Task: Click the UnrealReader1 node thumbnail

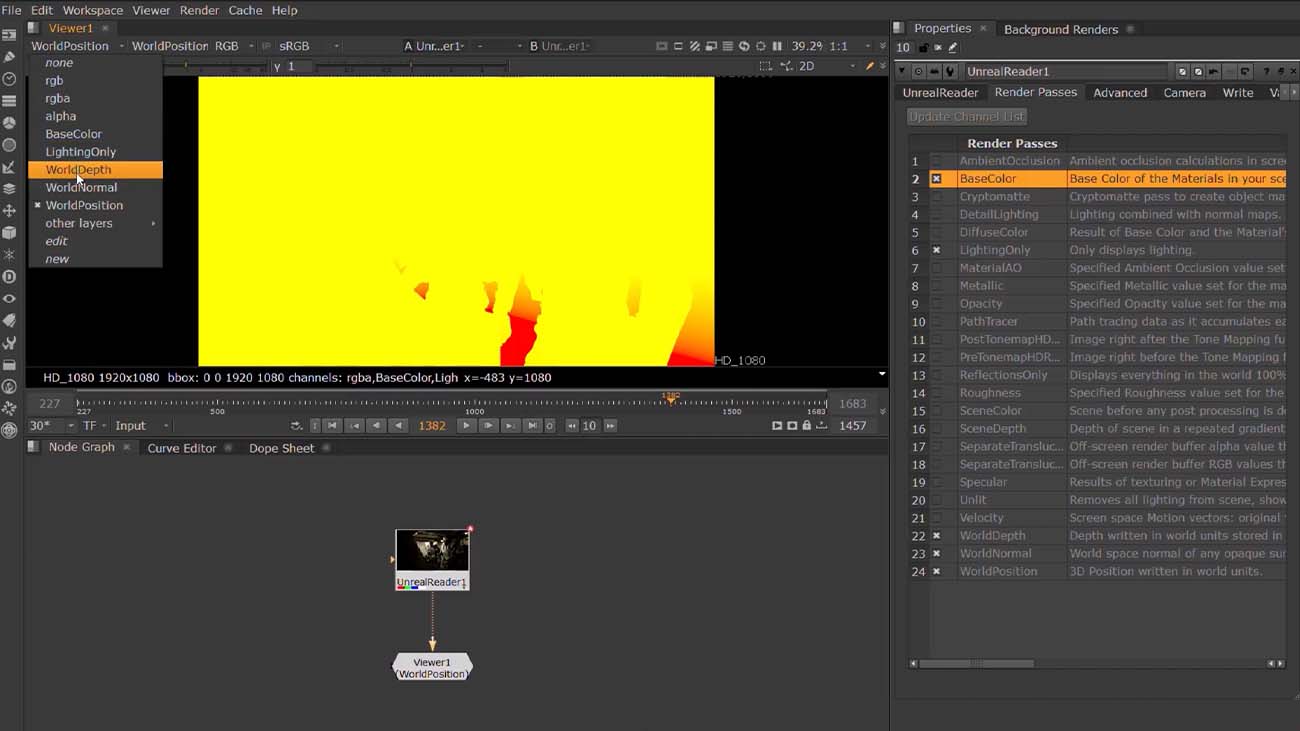Action: pos(432,551)
